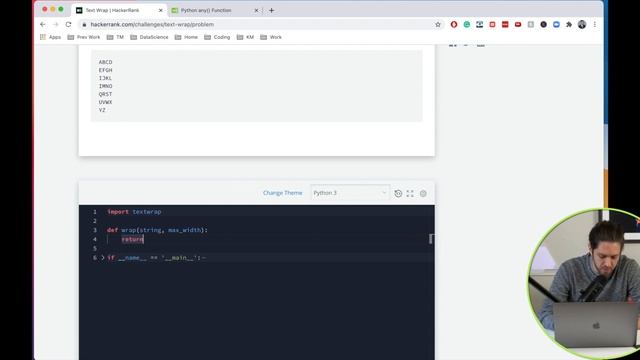
Task: Open the red YouTube-style extension icon
Action: 518,24
